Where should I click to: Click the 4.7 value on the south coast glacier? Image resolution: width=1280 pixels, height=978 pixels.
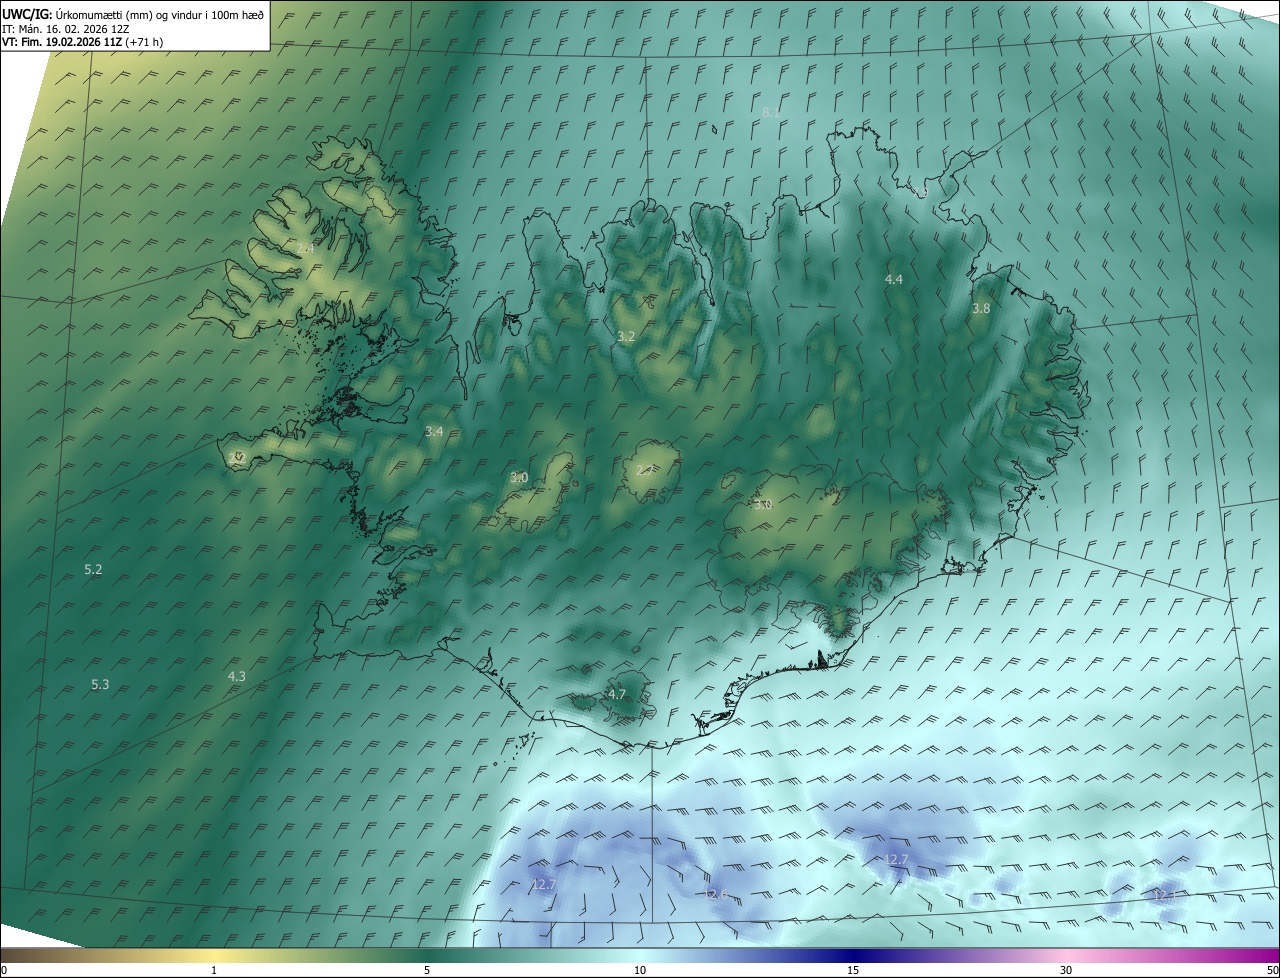coord(617,694)
